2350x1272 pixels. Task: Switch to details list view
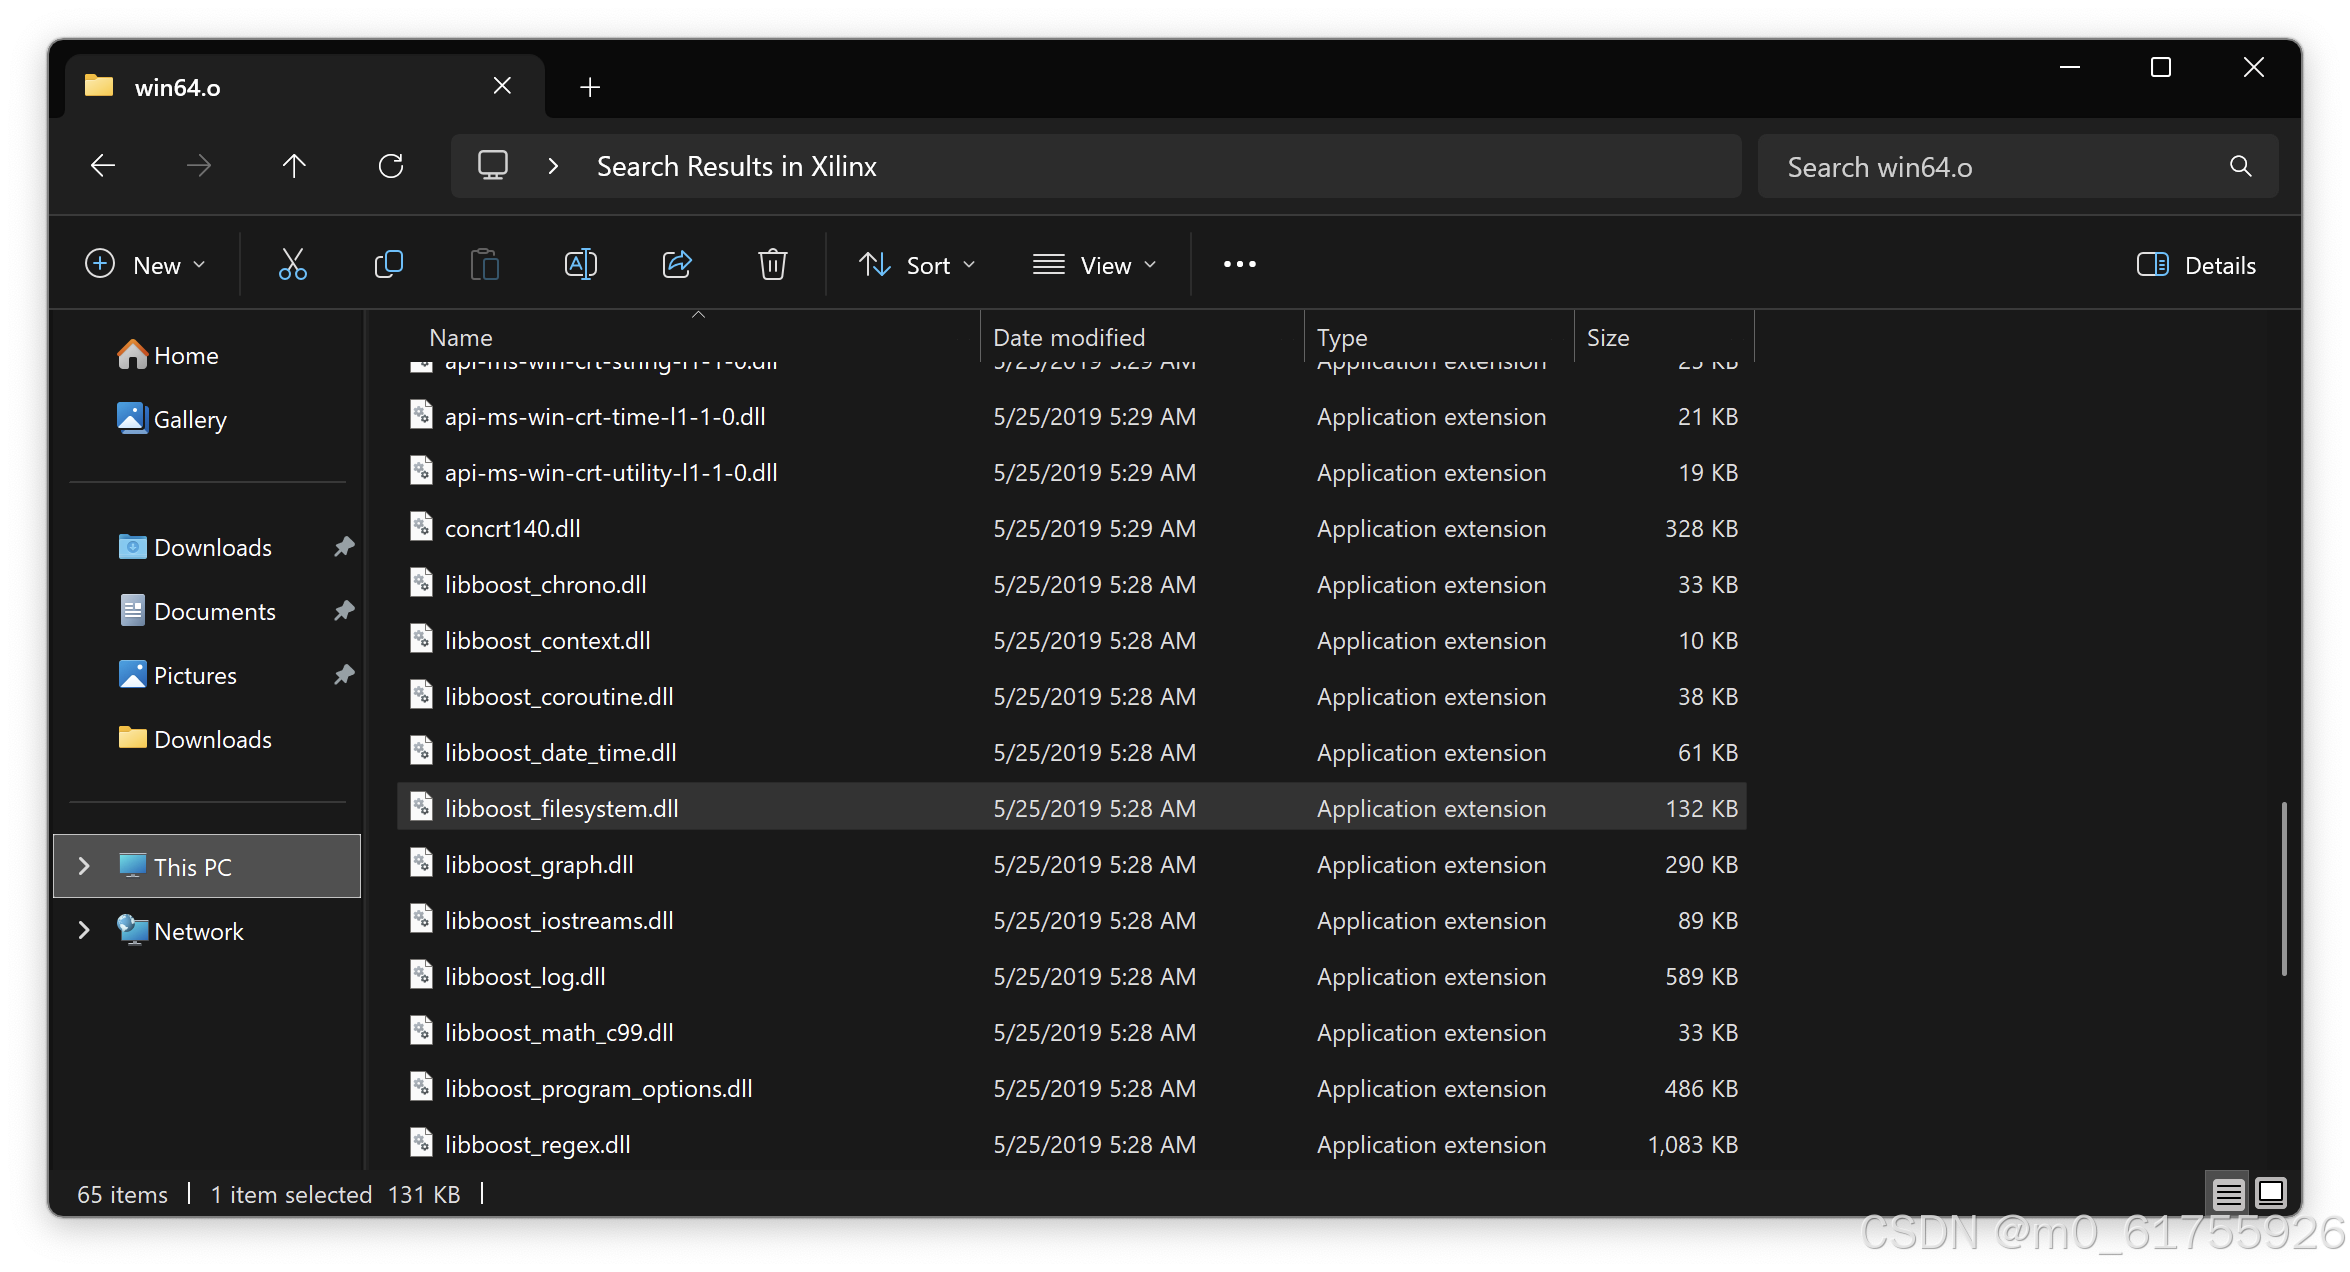pos(2227,1193)
